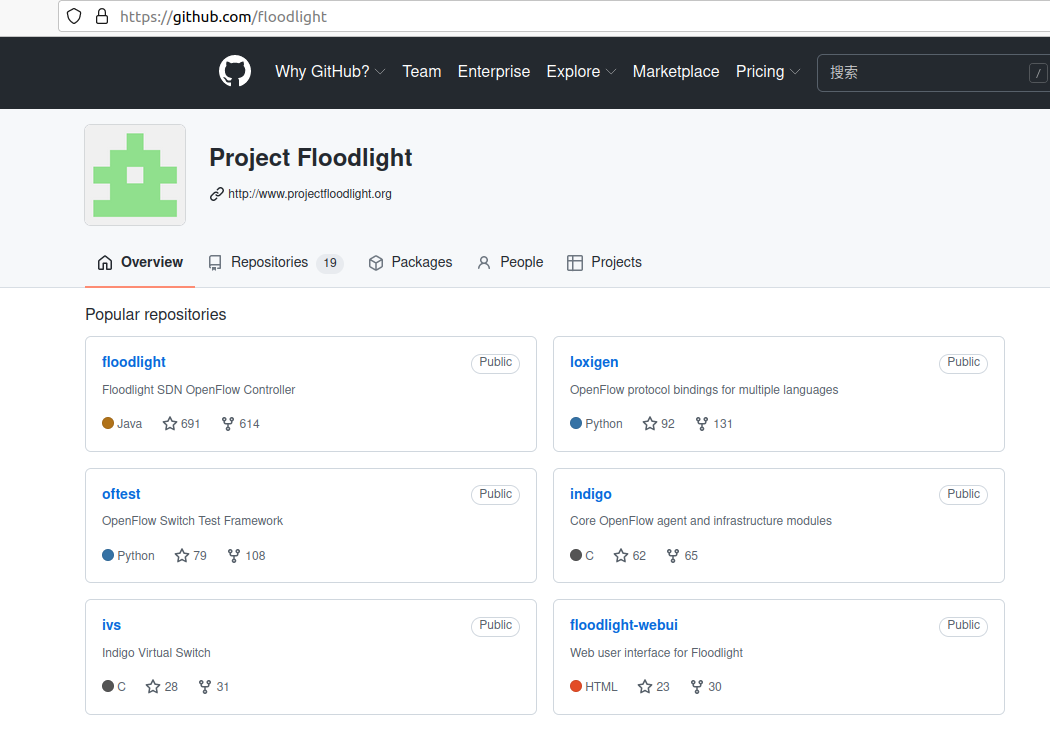Click the 614 fork count on floodlight
This screenshot has height=739, width=1050.
pos(250,424)
